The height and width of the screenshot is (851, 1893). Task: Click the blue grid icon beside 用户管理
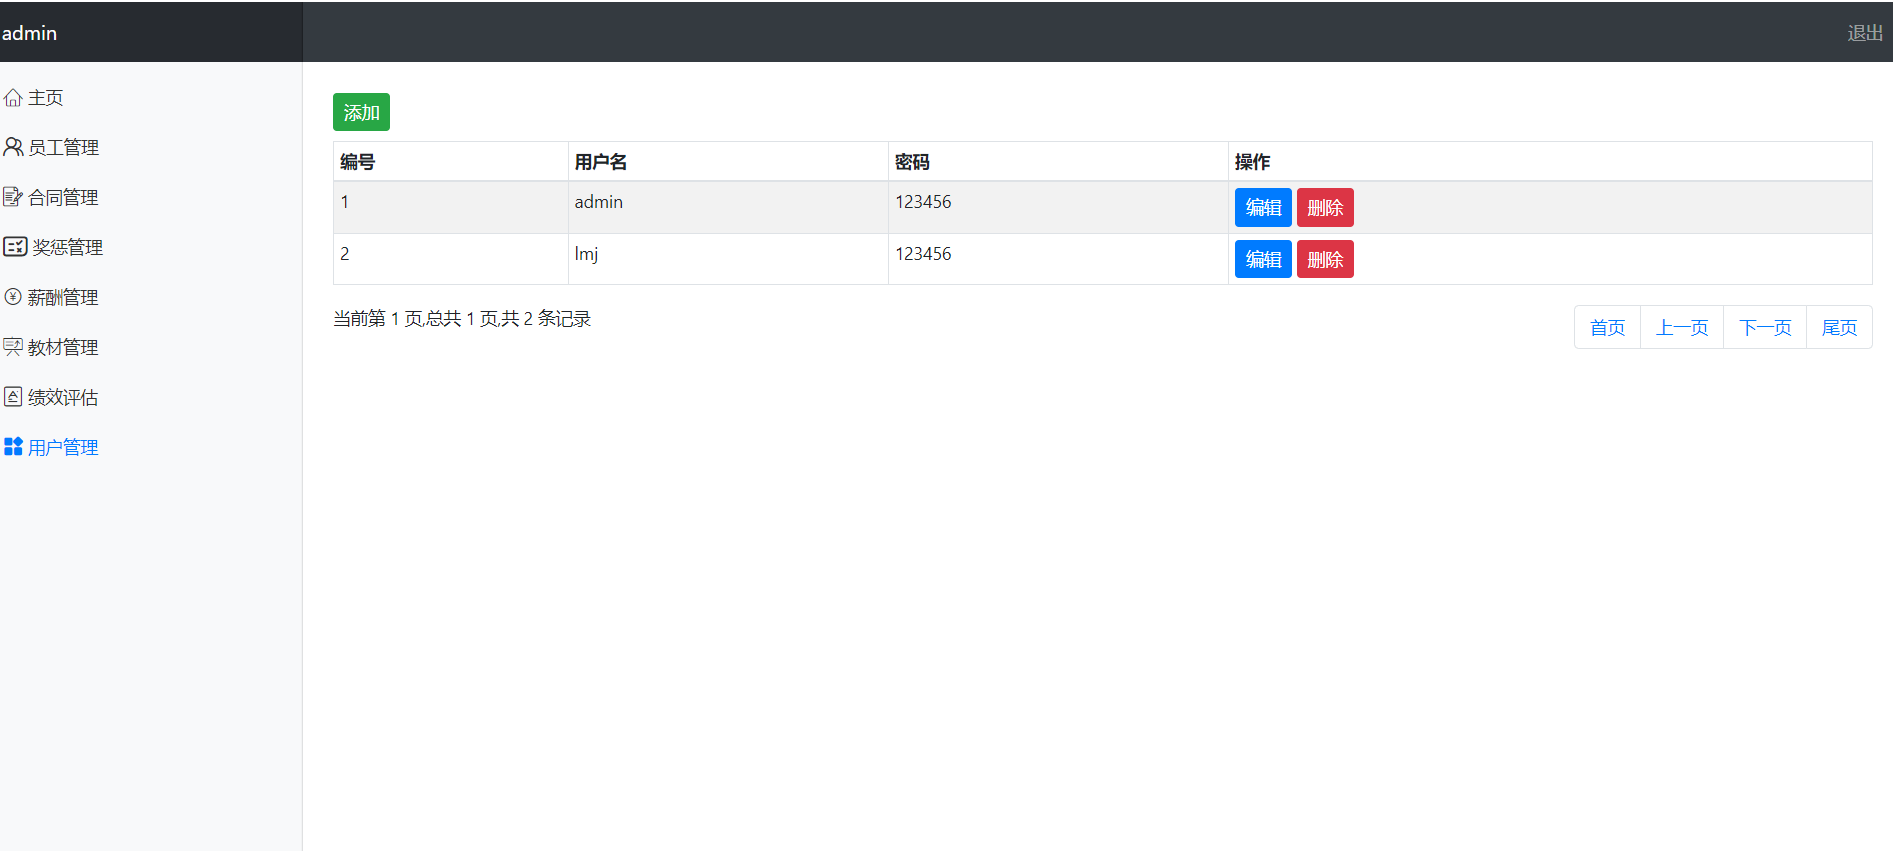click(13, 447)
